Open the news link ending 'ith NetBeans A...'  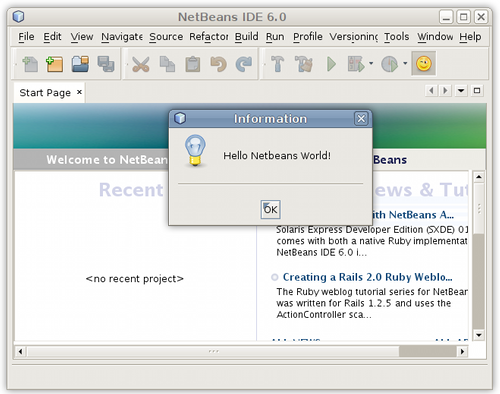(x=413, y=215)
